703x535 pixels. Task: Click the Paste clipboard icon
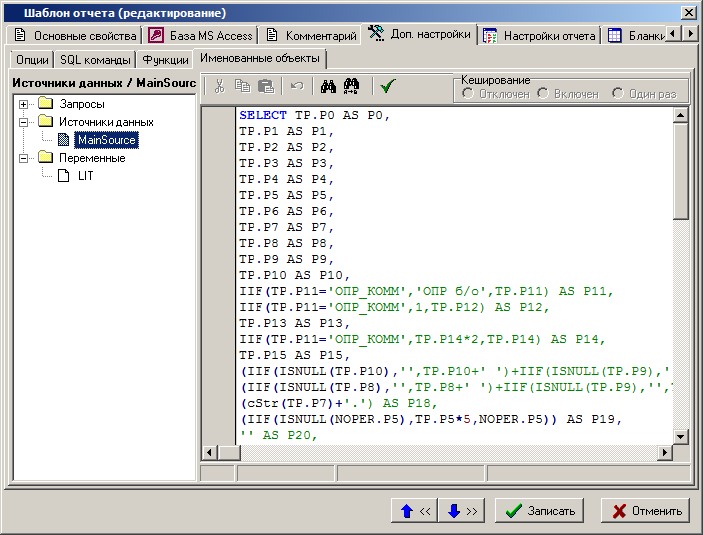(x=265, y=87)
